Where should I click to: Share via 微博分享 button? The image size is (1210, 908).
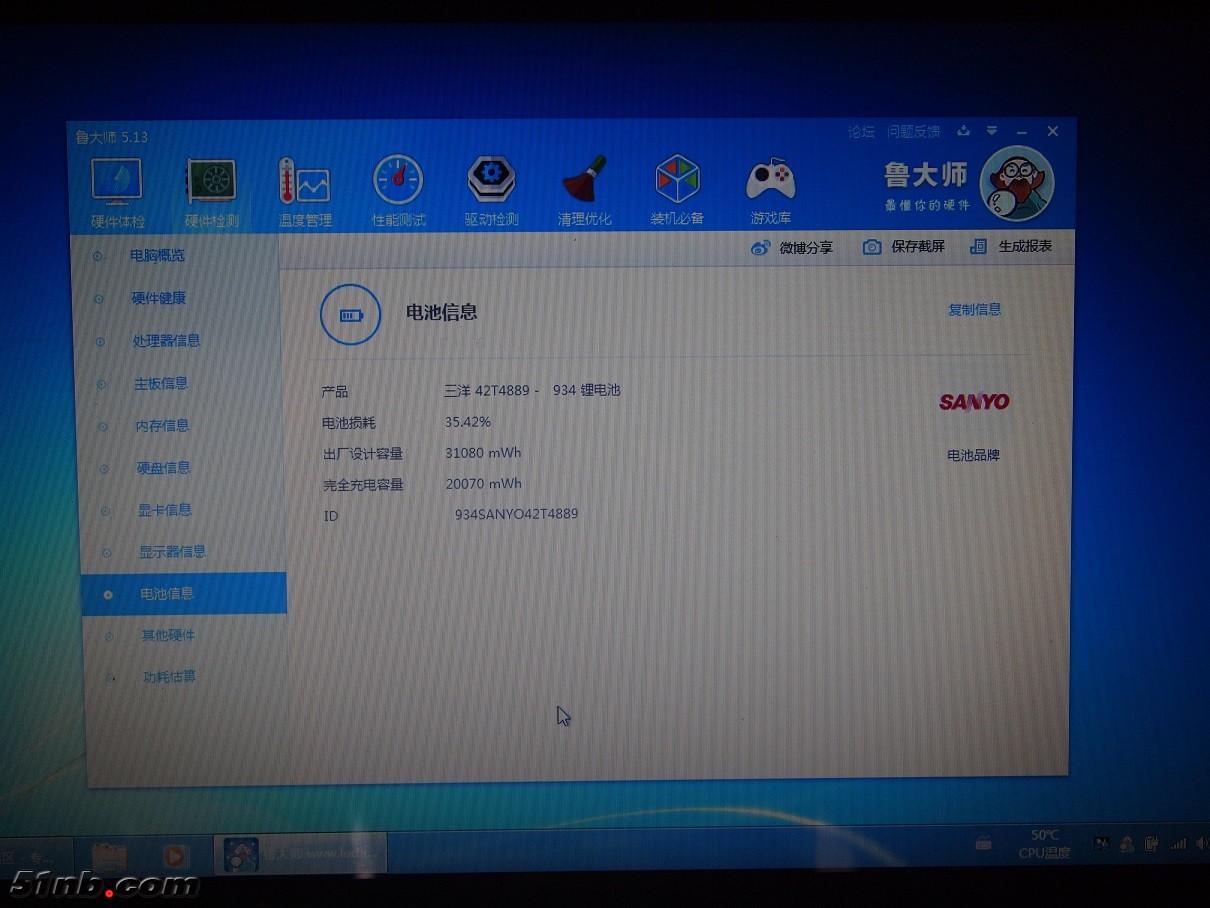(792, 247)
